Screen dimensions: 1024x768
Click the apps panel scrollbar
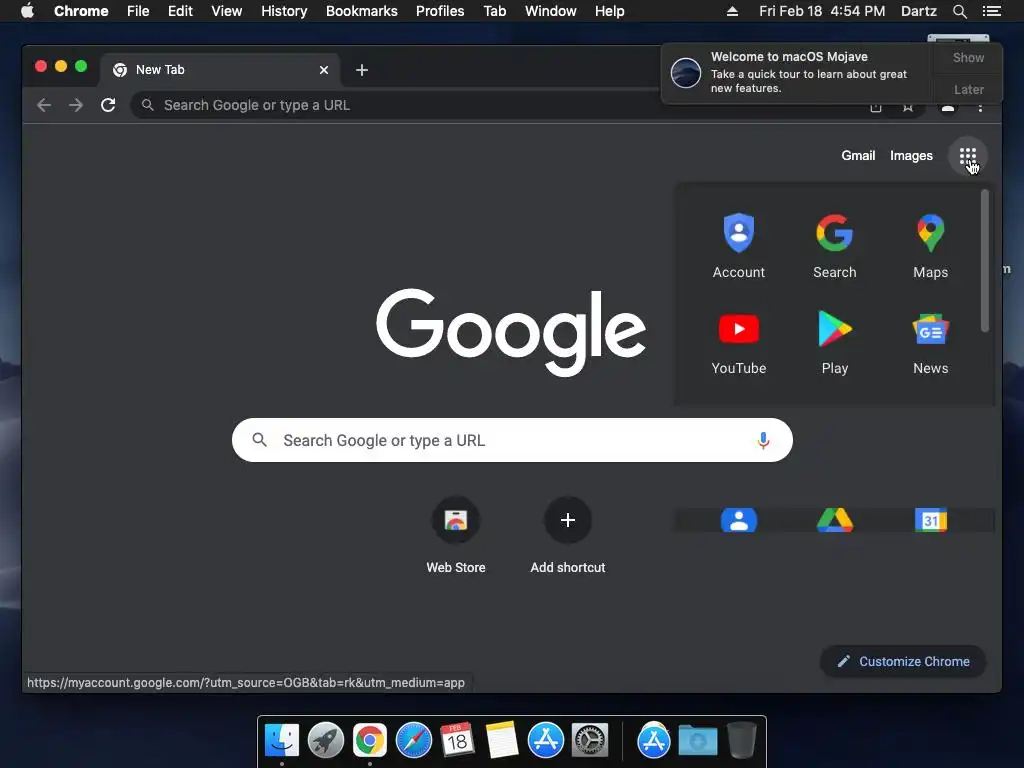tap(985, 261)
